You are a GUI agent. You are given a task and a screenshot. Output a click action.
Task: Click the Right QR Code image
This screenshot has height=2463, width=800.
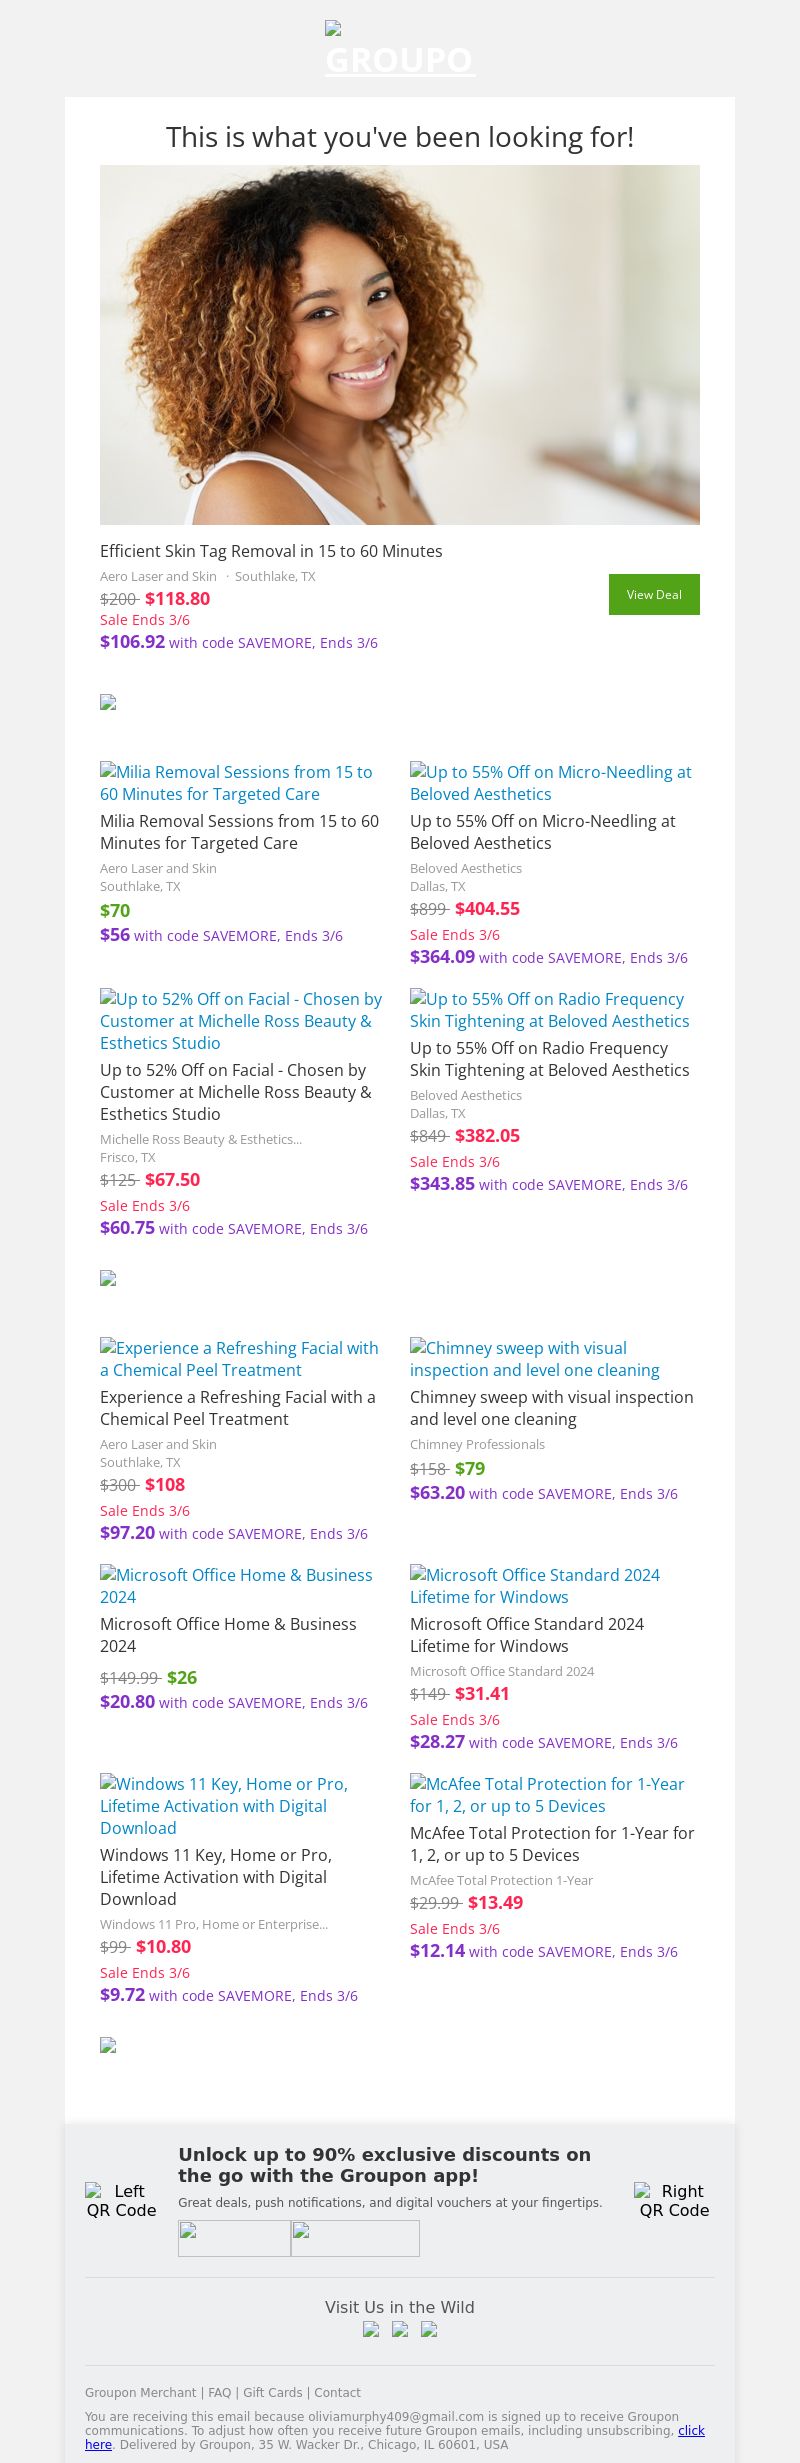pyautogui.click(x=674, y=2200)
